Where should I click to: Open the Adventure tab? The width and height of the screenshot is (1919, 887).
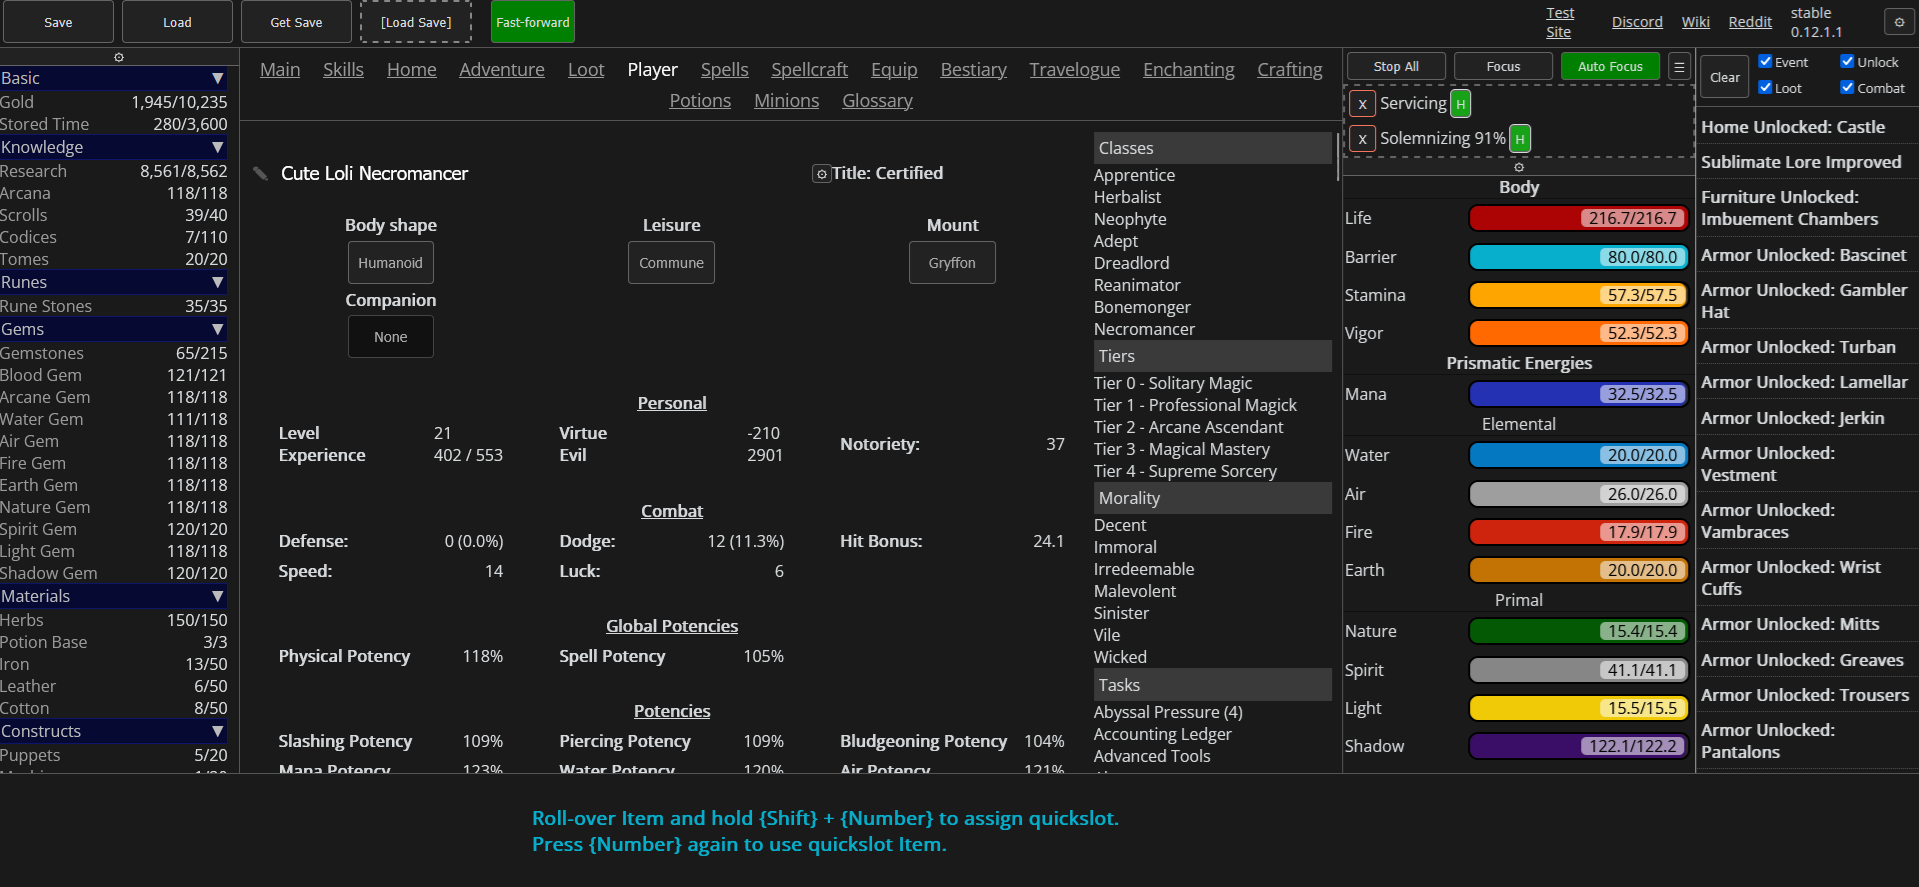point(502,70)
